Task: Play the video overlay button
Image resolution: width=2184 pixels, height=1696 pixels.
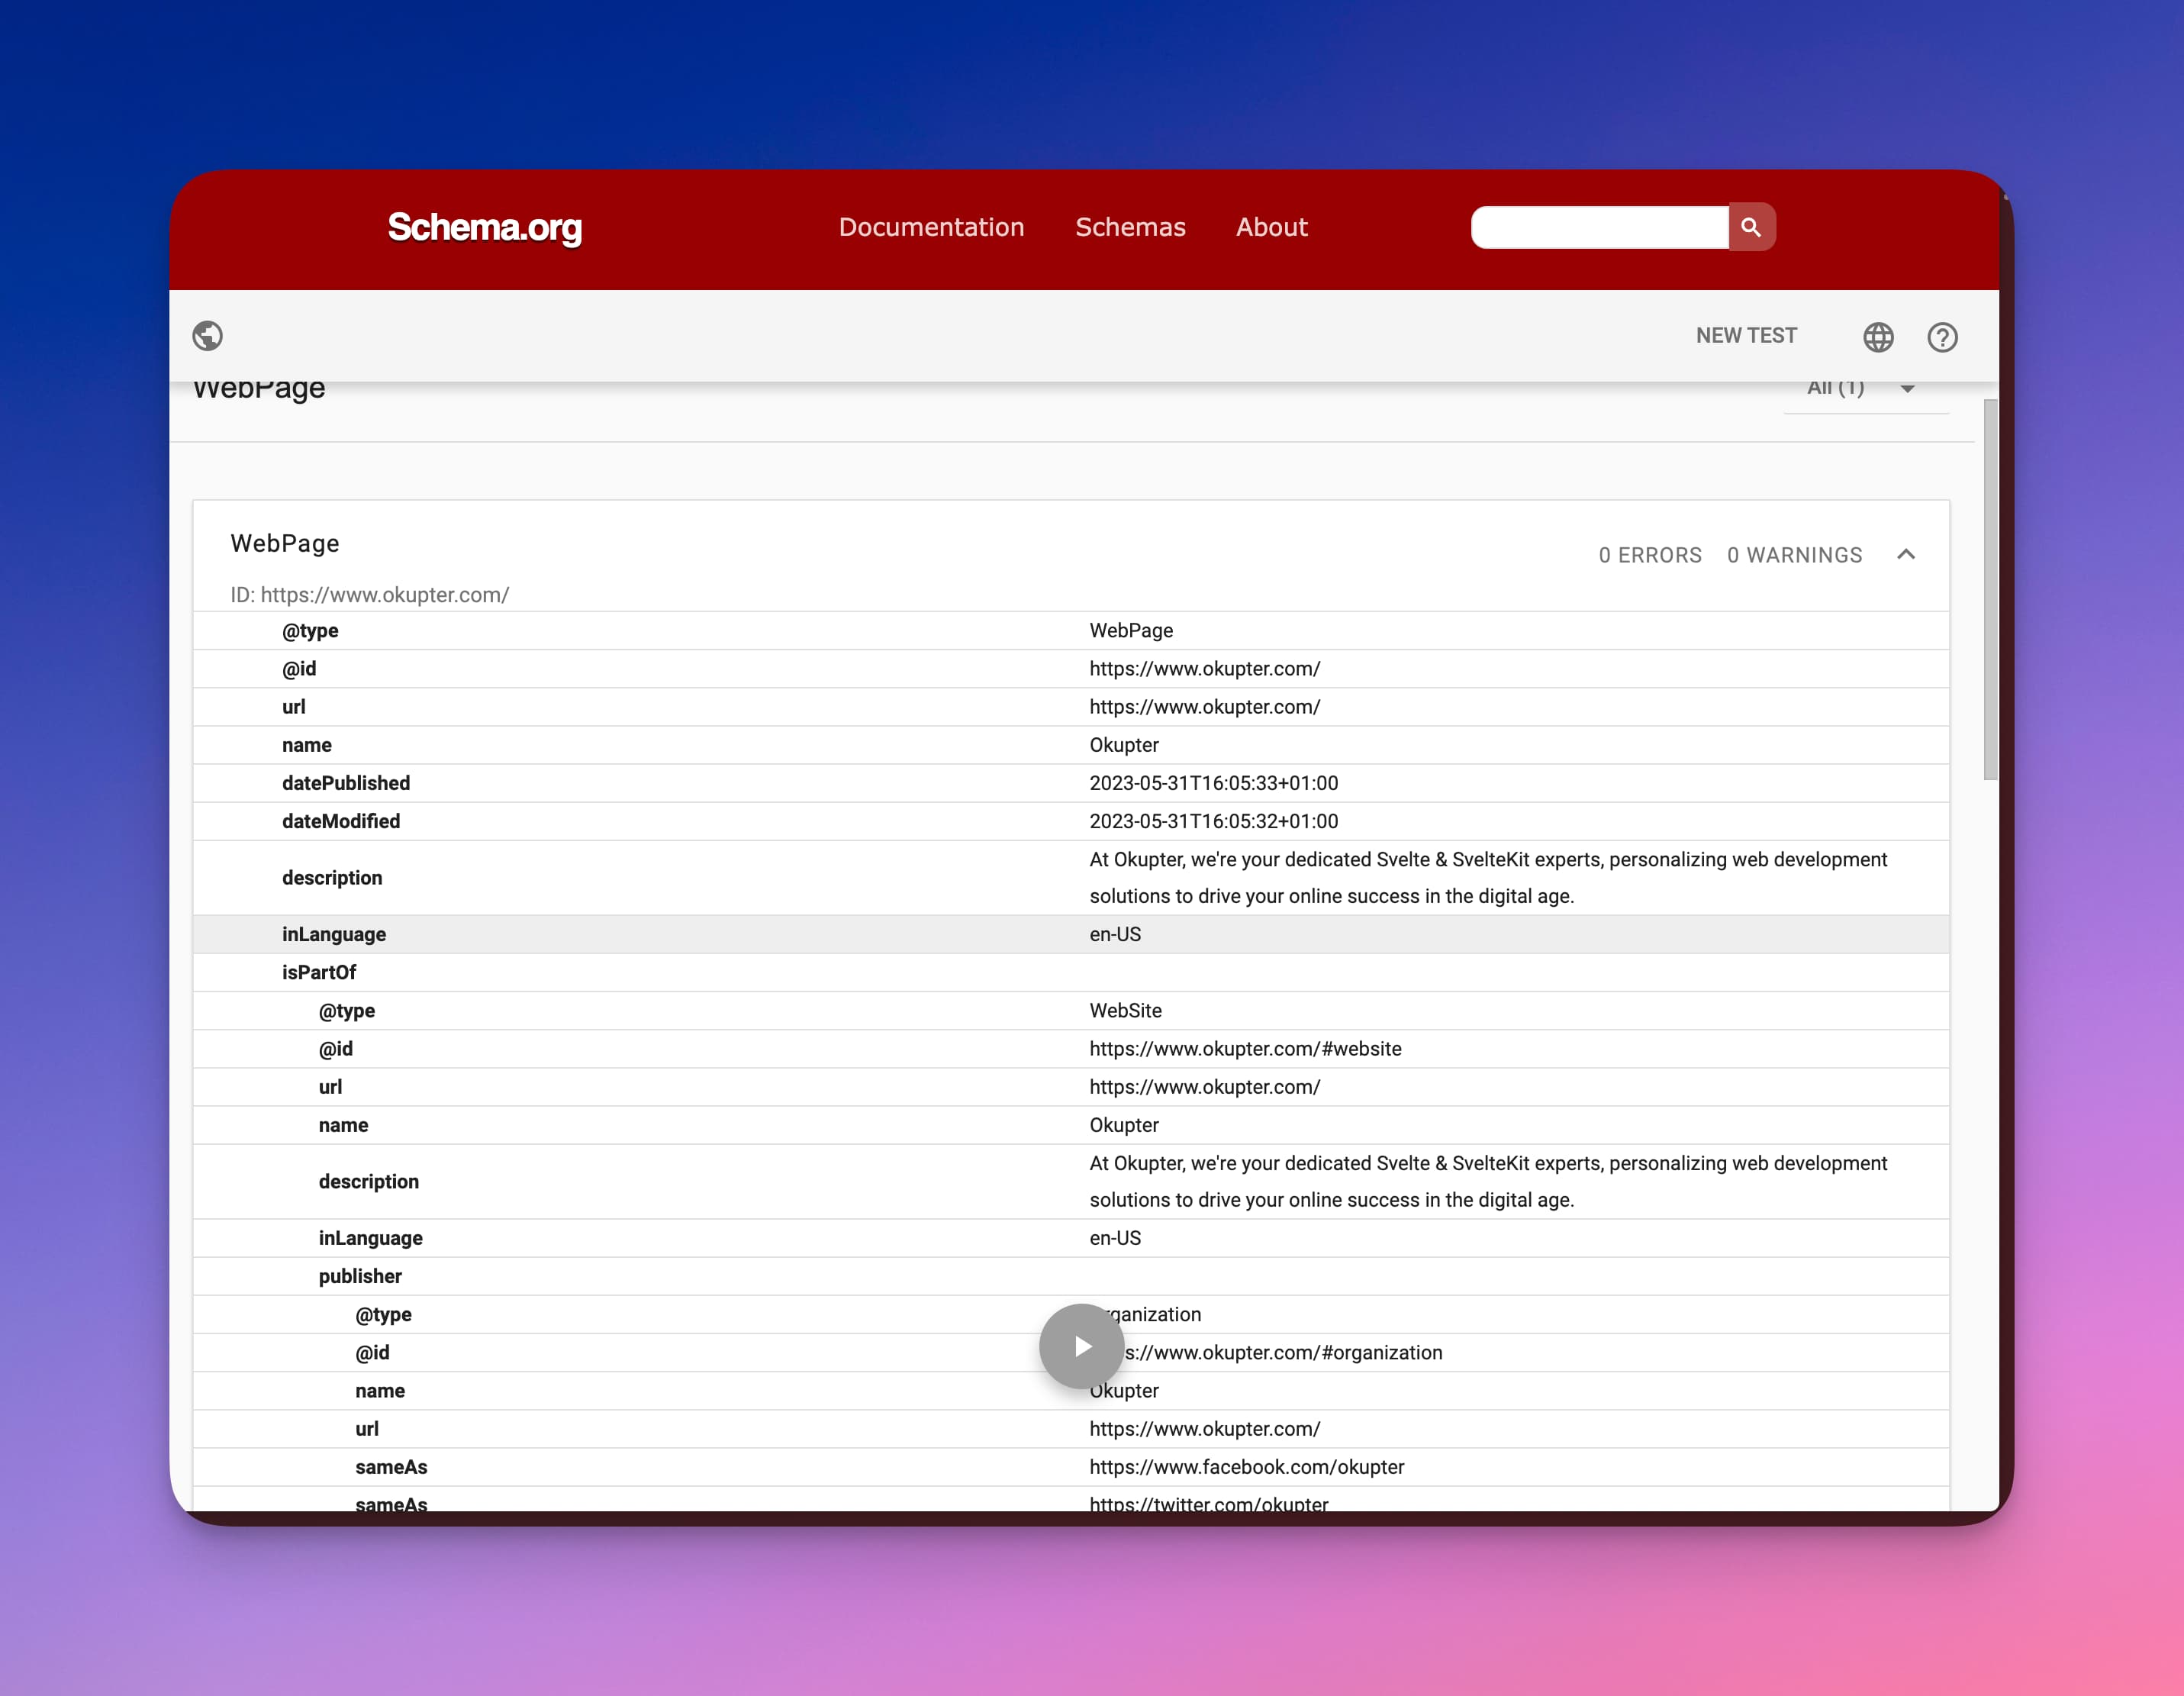Action: tap(1081, 1346)
